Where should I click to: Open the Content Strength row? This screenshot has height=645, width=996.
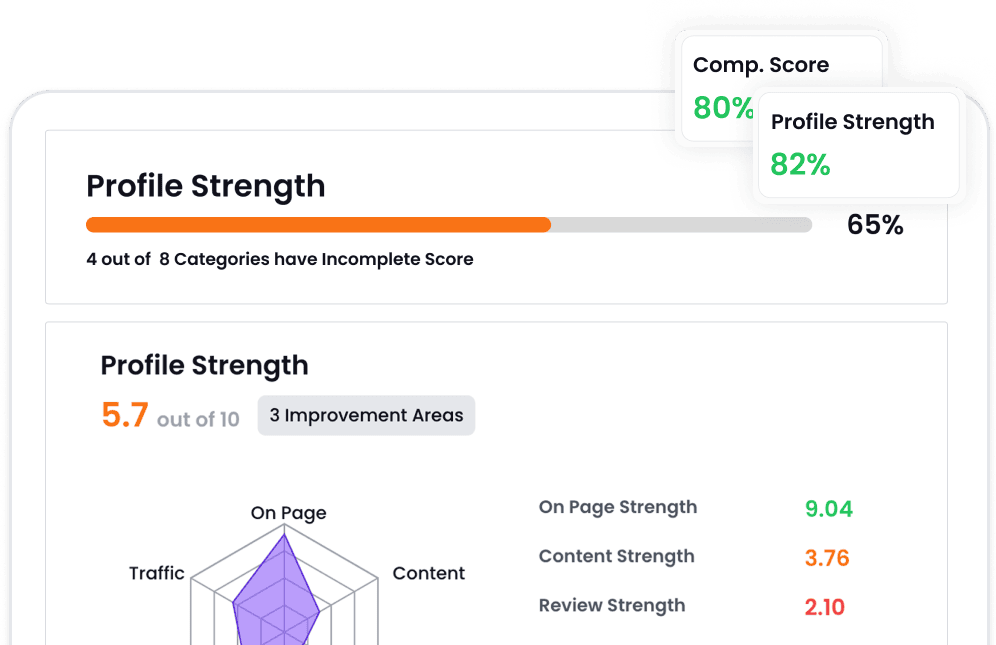point(616,556)
